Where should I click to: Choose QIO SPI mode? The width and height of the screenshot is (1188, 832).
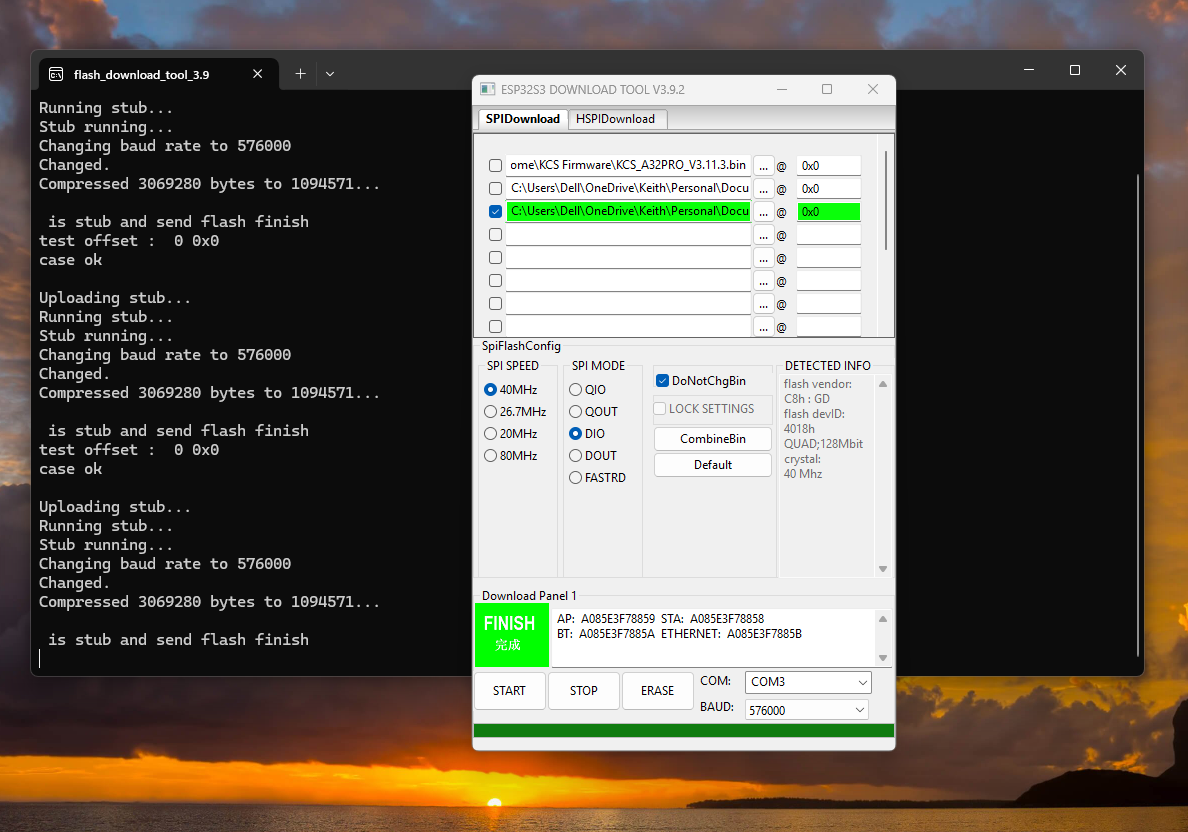pyautogui.click(x=575, y=390)
